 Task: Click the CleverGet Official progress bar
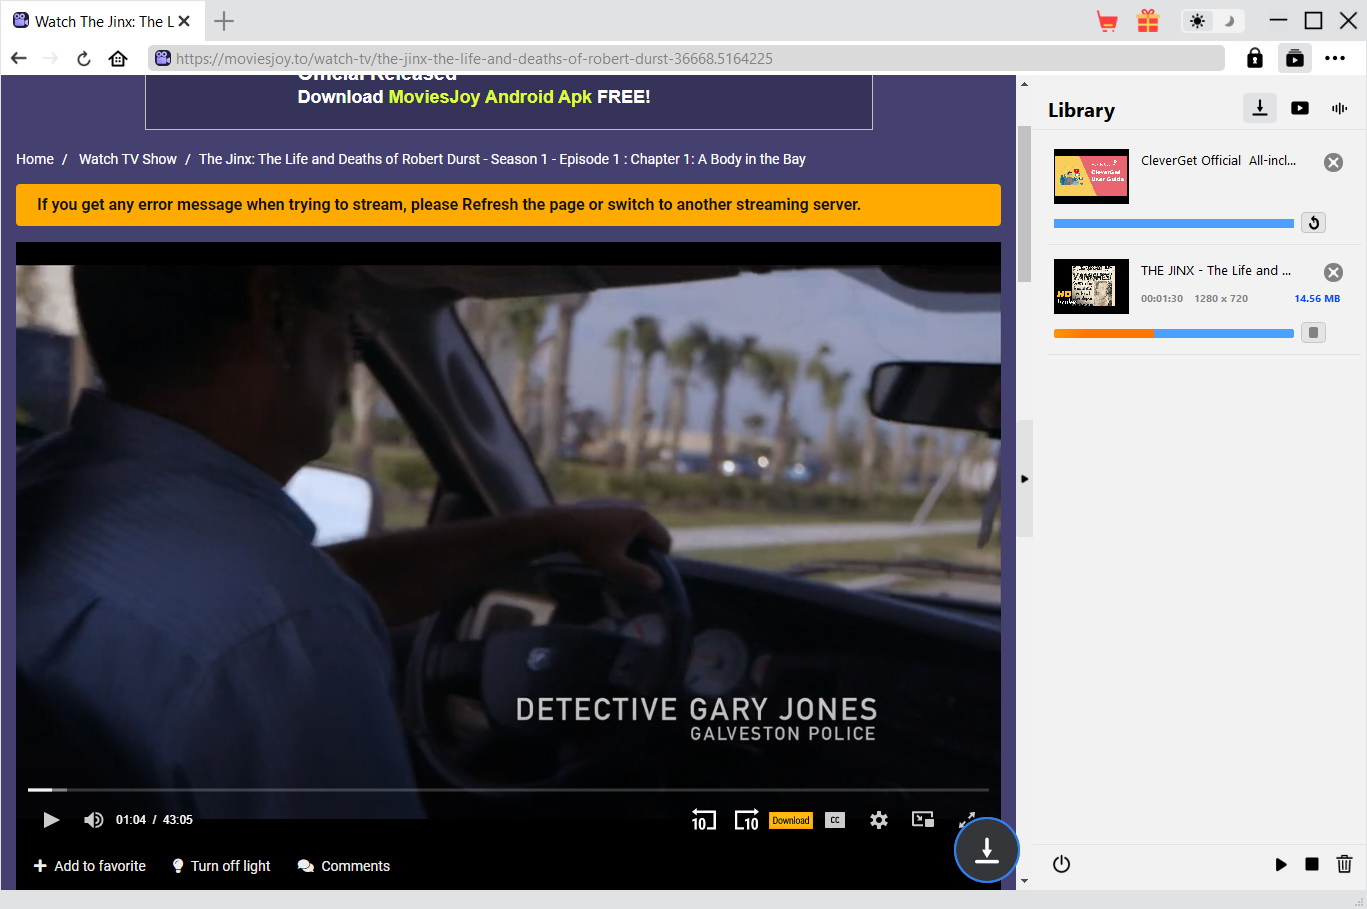tap(1174, 223)
